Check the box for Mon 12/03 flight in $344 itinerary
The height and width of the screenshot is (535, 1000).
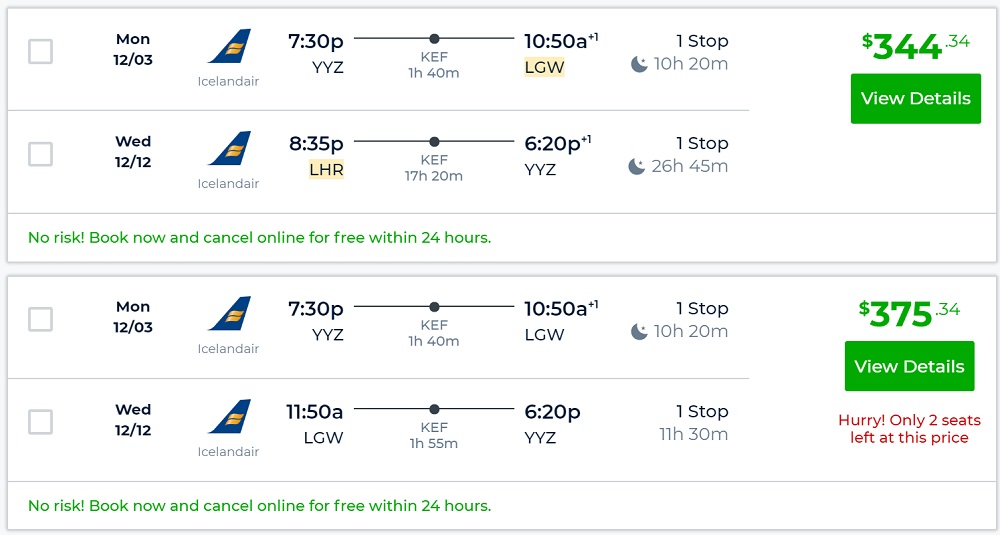[40, 51]
